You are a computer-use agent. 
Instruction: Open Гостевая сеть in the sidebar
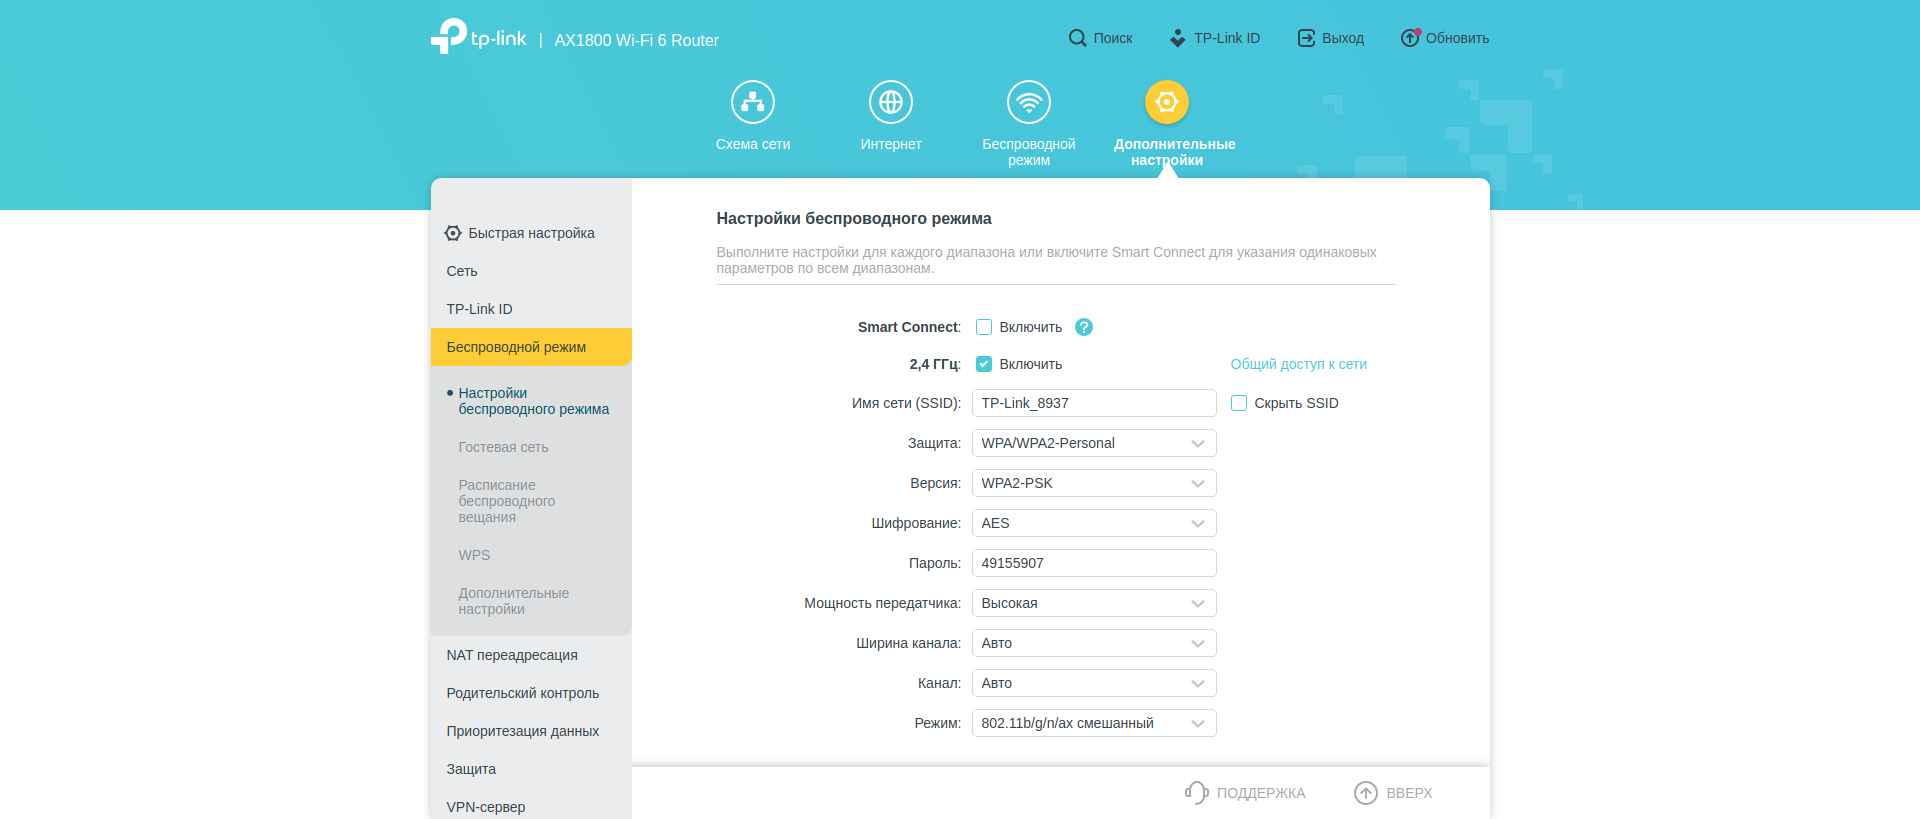(503, 447)
